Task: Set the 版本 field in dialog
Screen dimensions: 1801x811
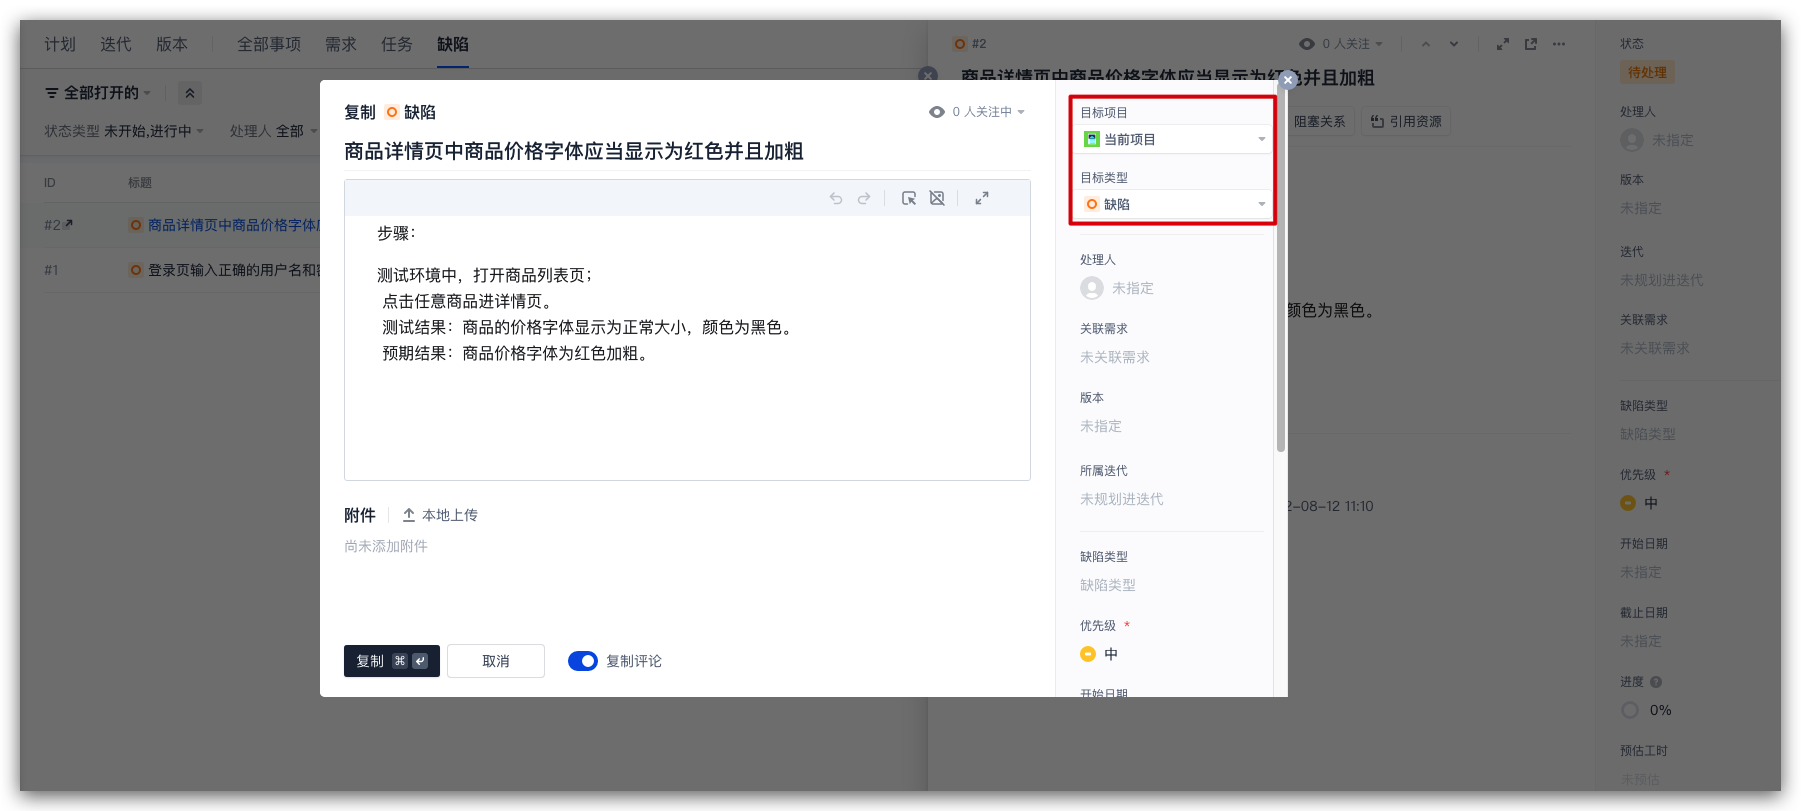Action: tap(1101, 426)
